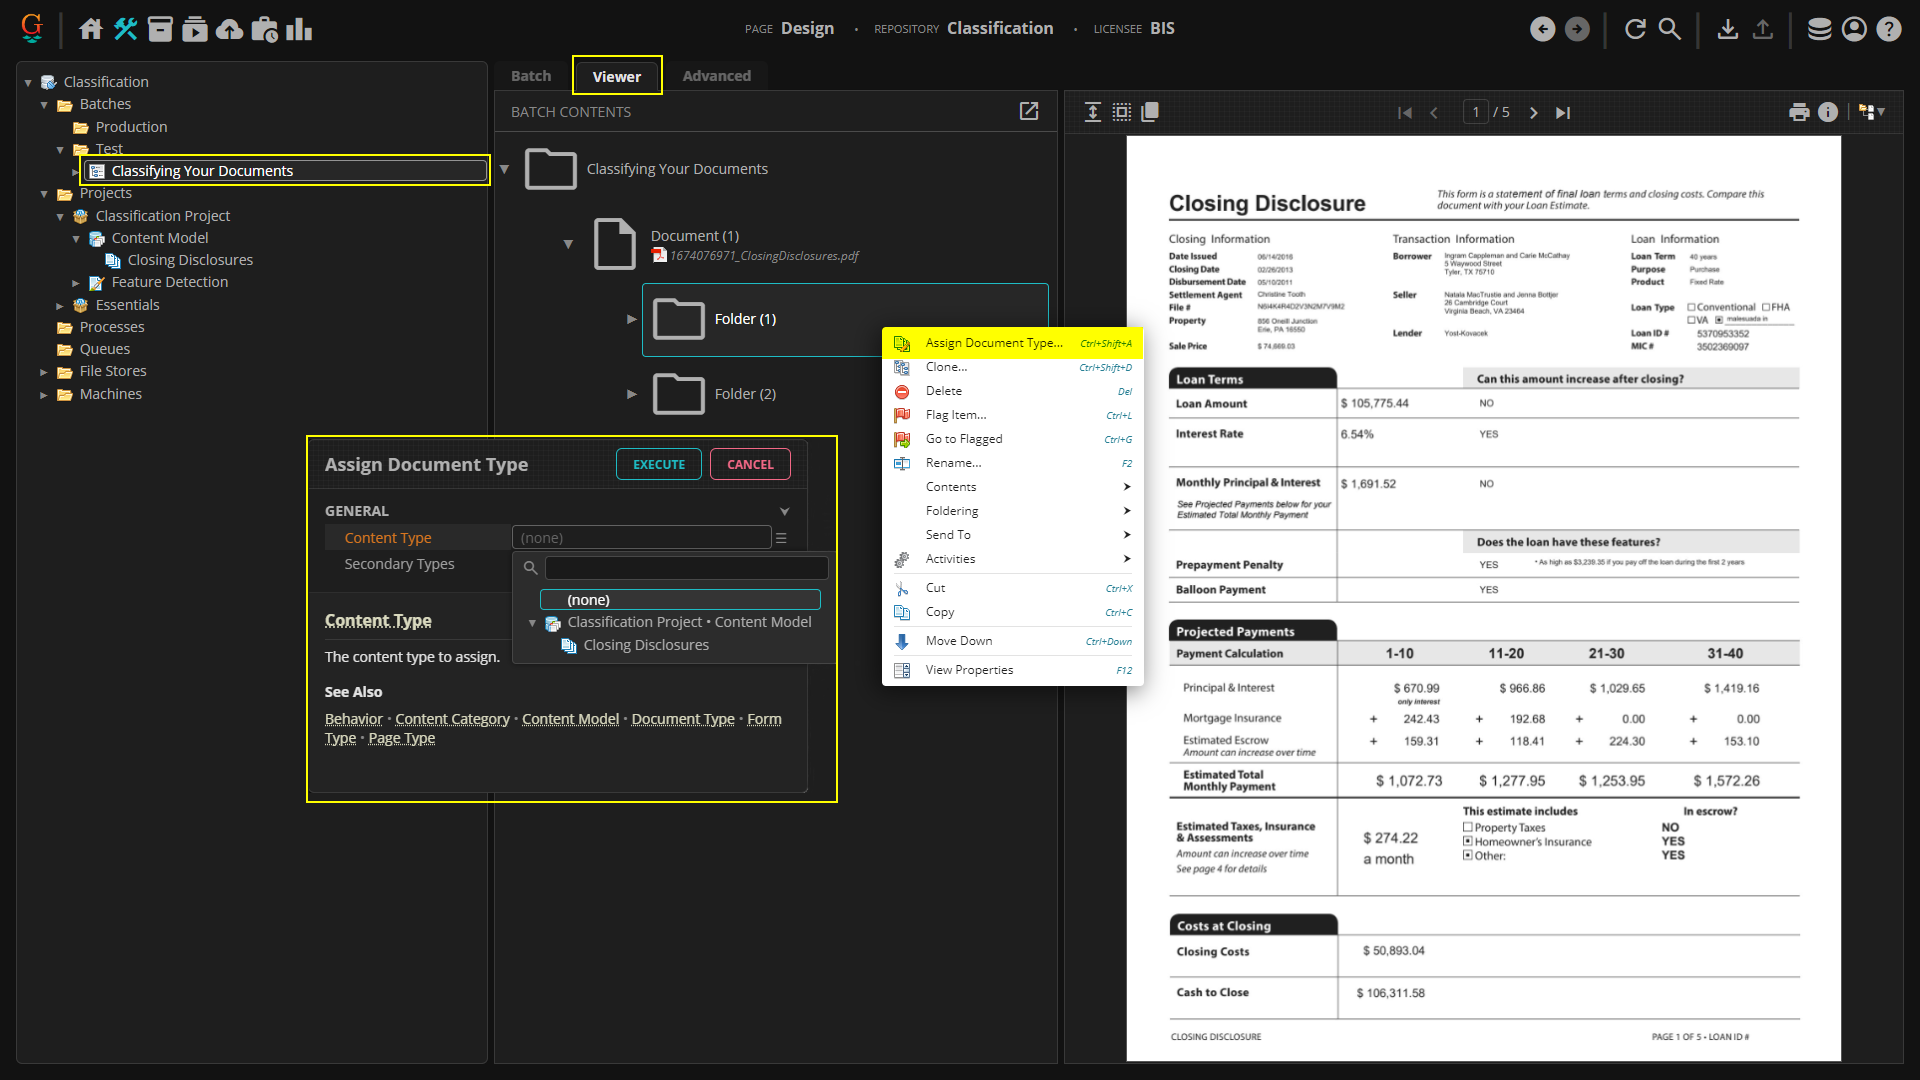Collapse the GENERAL section chevron

(784, 511)
